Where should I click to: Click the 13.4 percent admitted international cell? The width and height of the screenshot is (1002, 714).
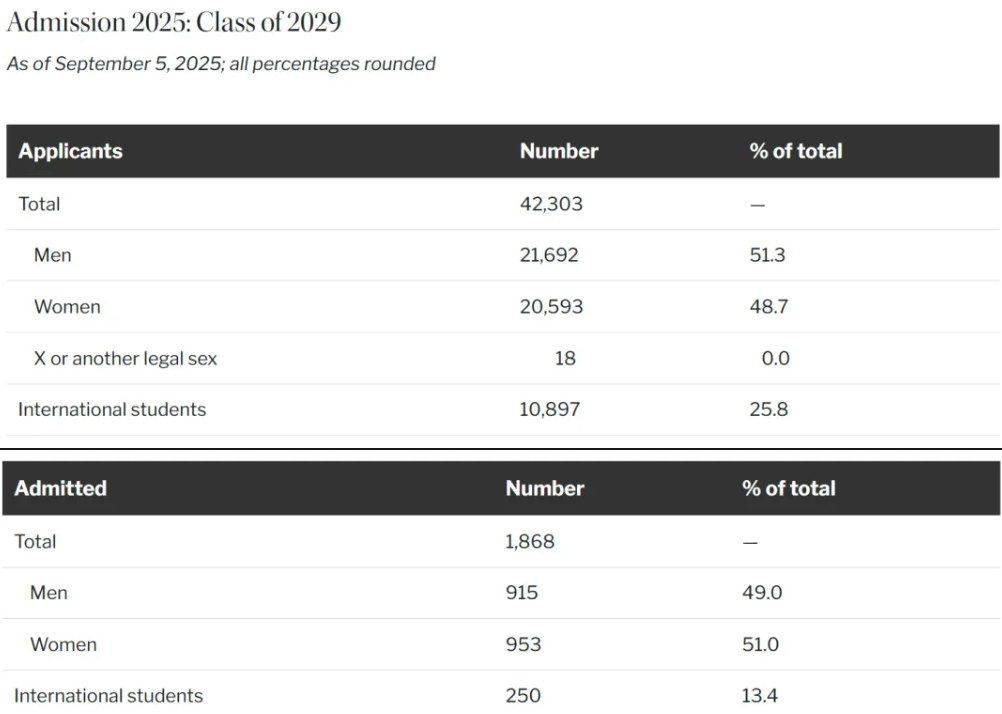point(760,696)
